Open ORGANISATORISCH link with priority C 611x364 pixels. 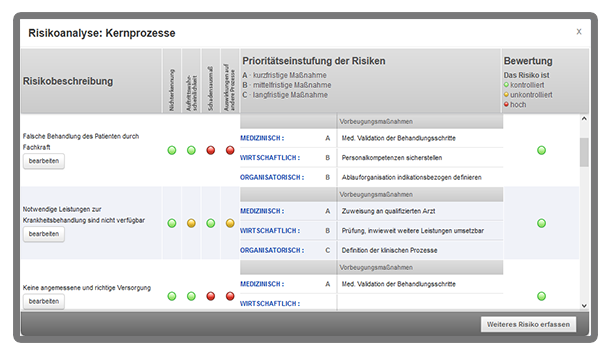pyautogui.click(x=272, y=250)
